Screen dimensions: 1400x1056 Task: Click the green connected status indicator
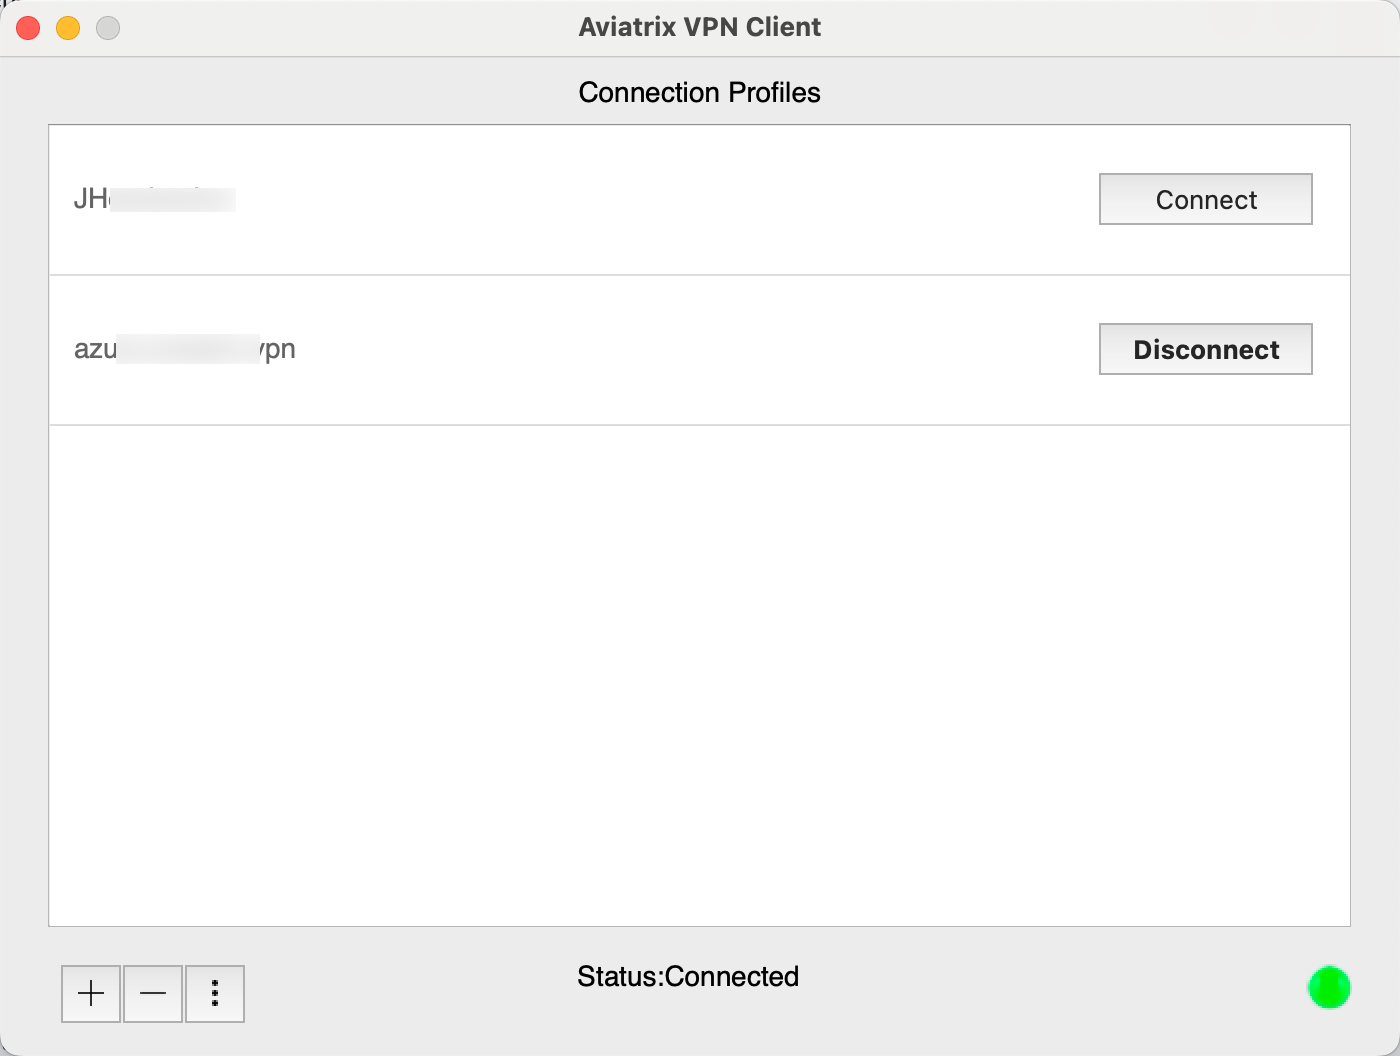click(1330, 988)
